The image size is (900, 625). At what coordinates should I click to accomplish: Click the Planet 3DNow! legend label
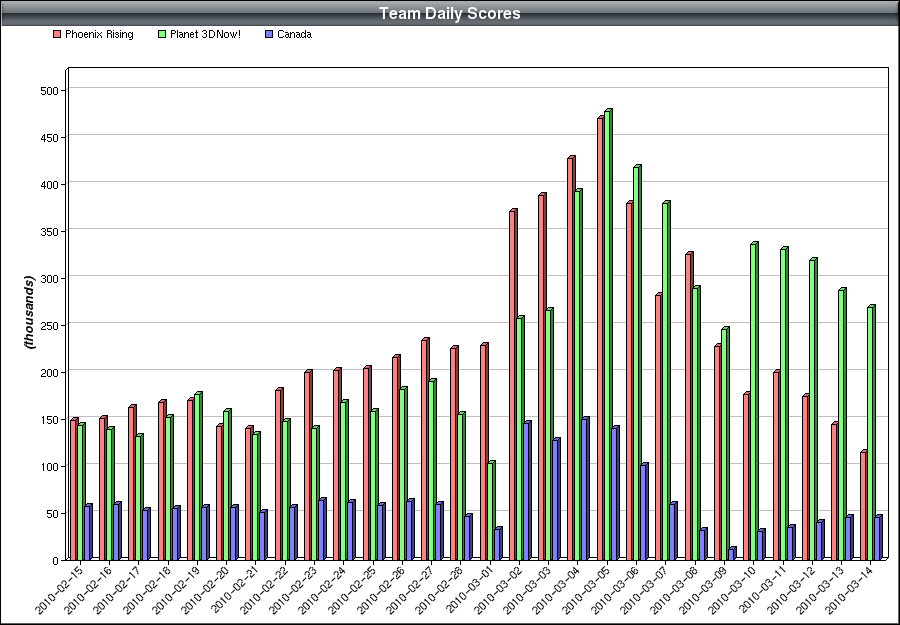205,34
